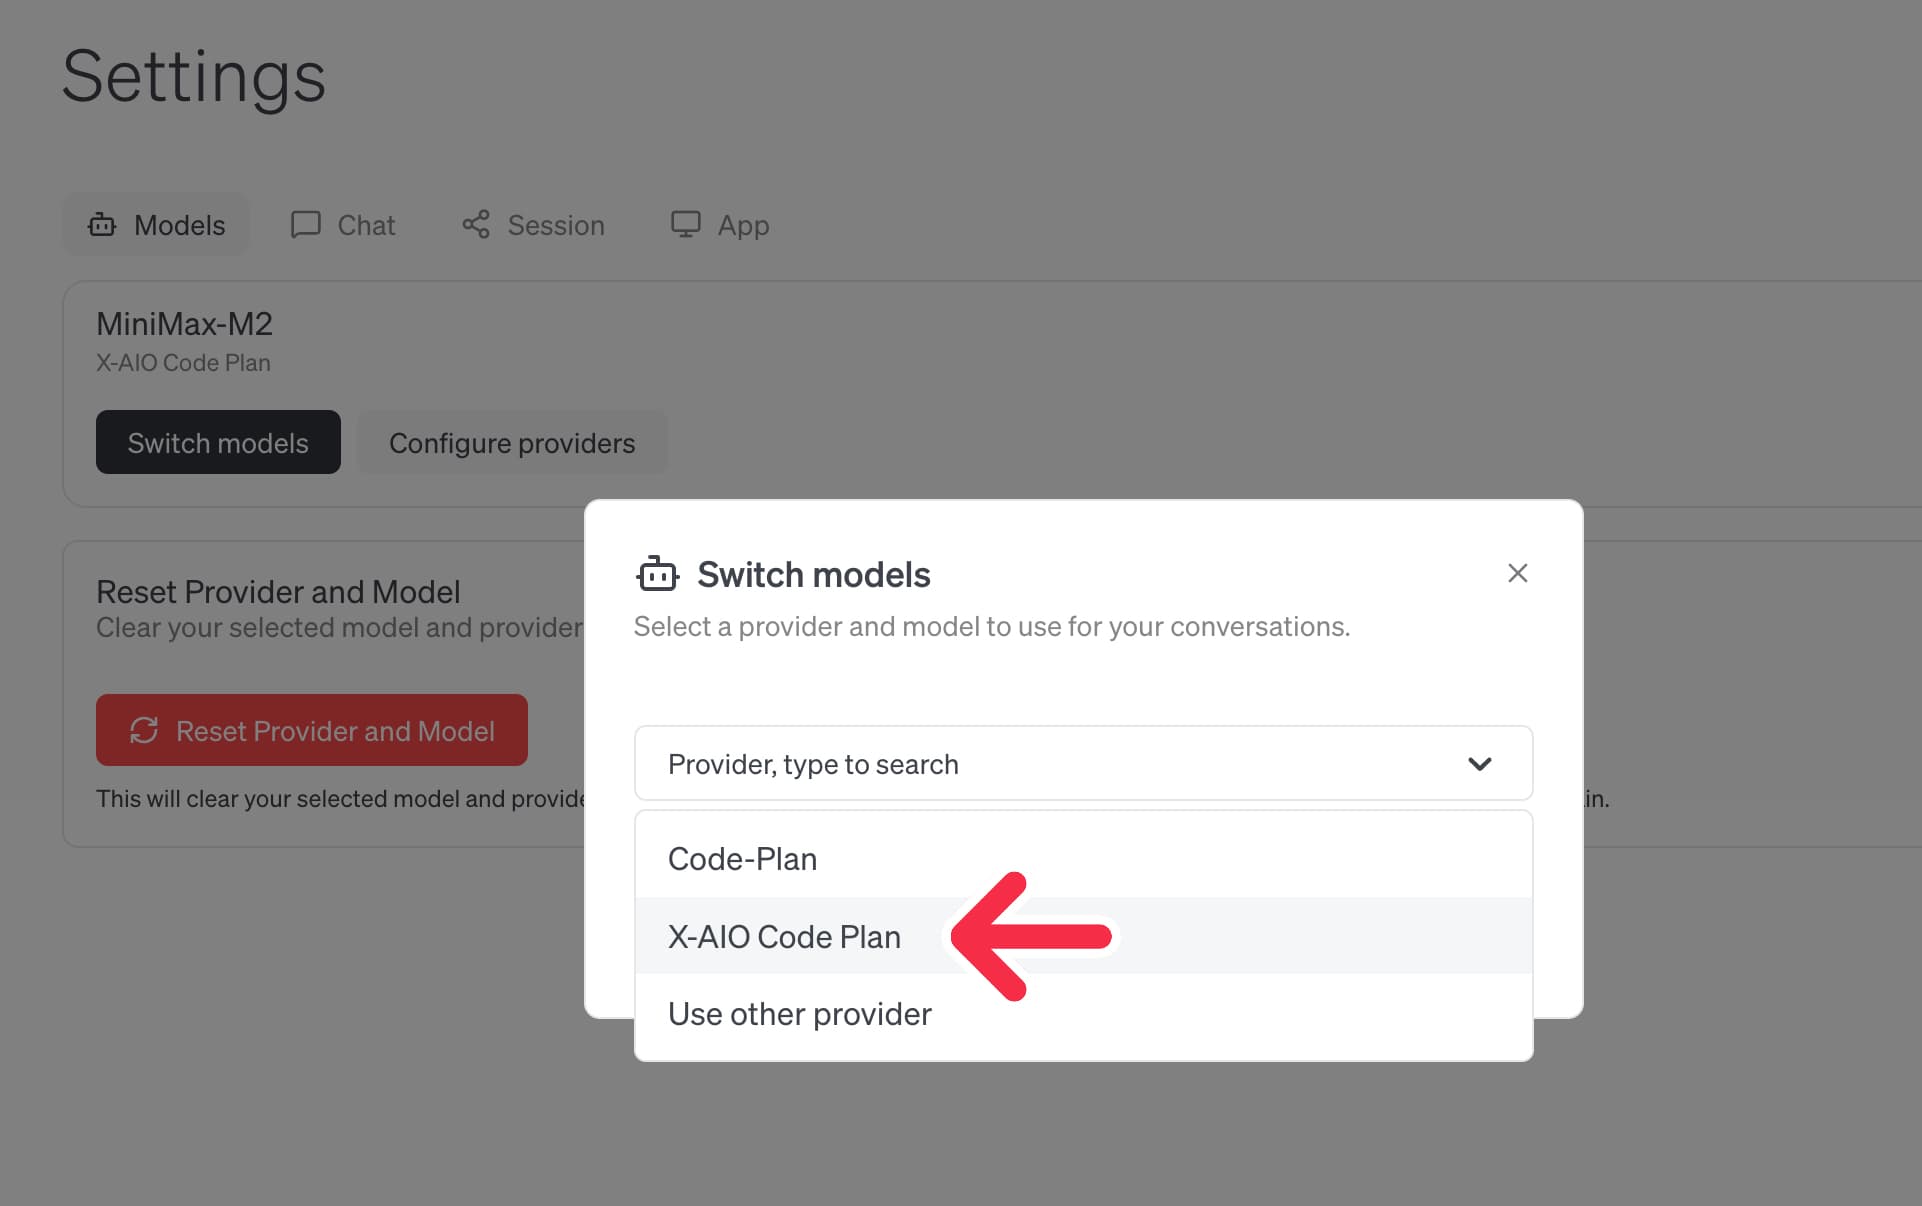Switch to the Chat tab
Screen dimensions: 1922x1206
365,225
